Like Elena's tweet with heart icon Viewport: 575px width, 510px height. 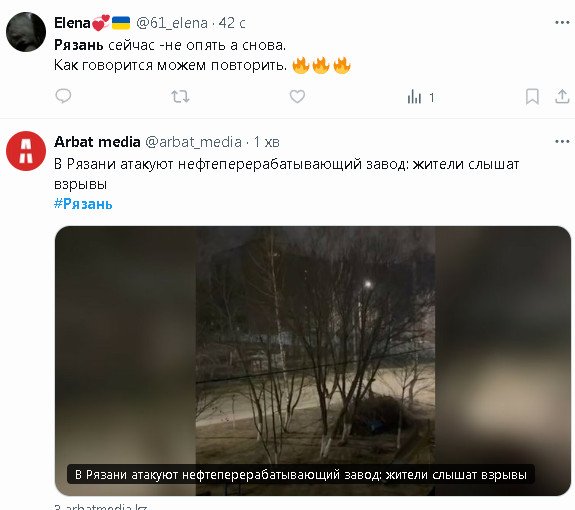click(x=297, y=97)
